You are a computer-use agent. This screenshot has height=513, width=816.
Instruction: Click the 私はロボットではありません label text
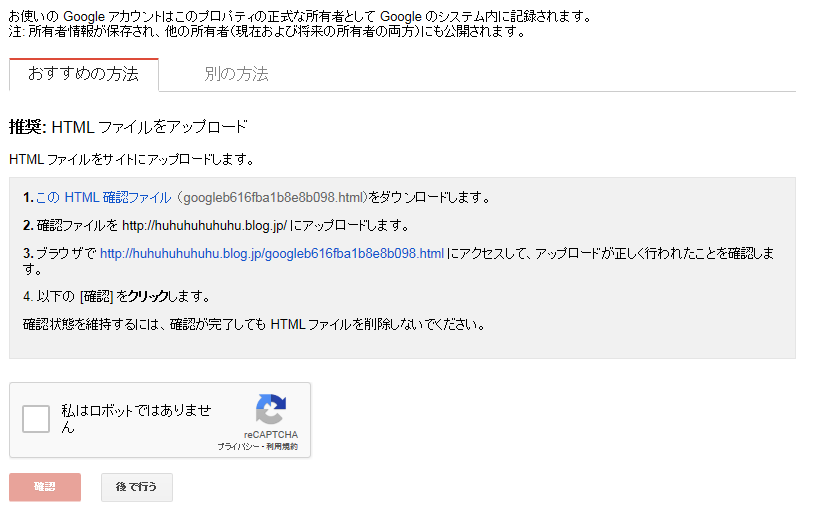[x=136, y=418]
